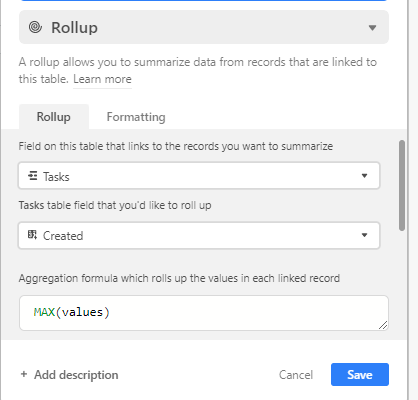This screenshot has height=400, width=418.
Task: Select the Rollup tab
Action: [54, 117]
